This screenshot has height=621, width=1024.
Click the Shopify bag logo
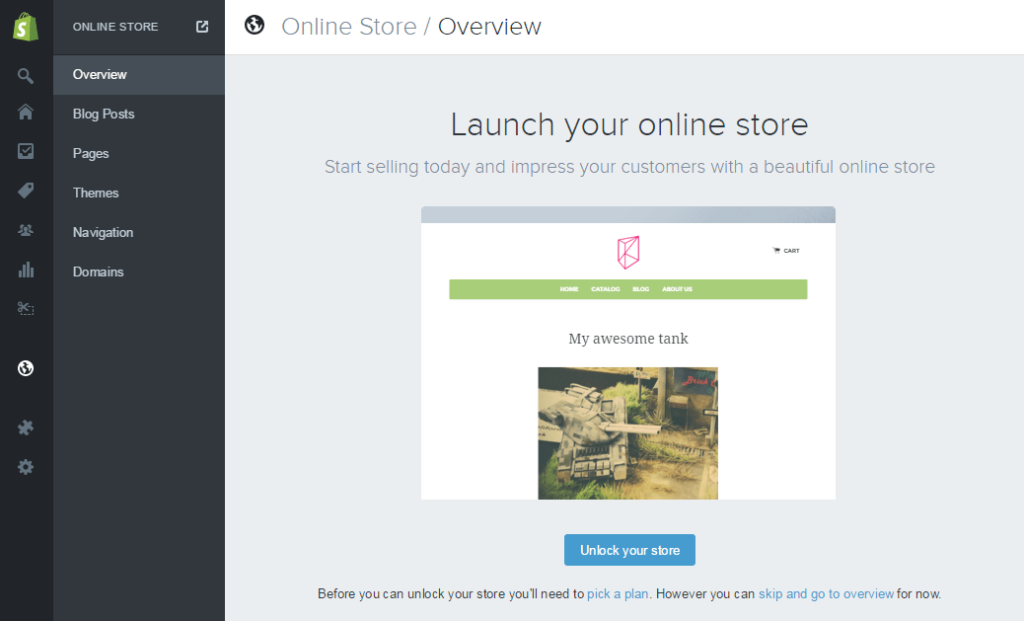click(26, 27)
